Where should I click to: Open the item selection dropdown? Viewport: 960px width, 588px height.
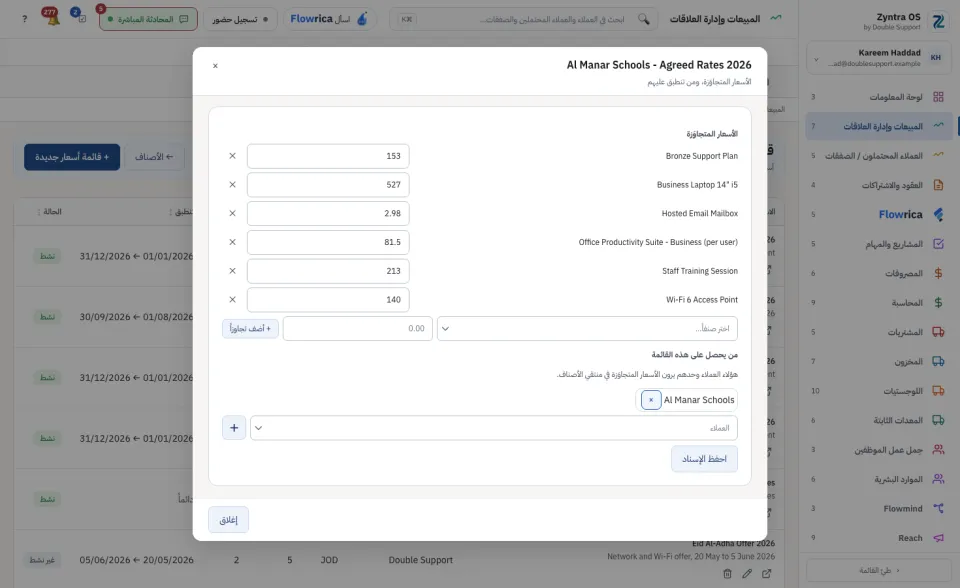[587, 329]
